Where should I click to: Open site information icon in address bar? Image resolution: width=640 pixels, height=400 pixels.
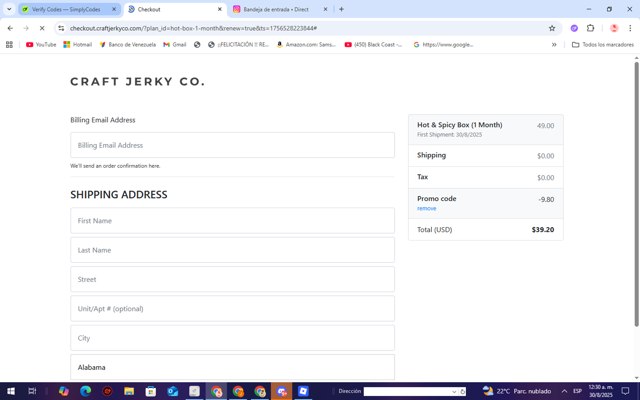[x=61, y=28]
